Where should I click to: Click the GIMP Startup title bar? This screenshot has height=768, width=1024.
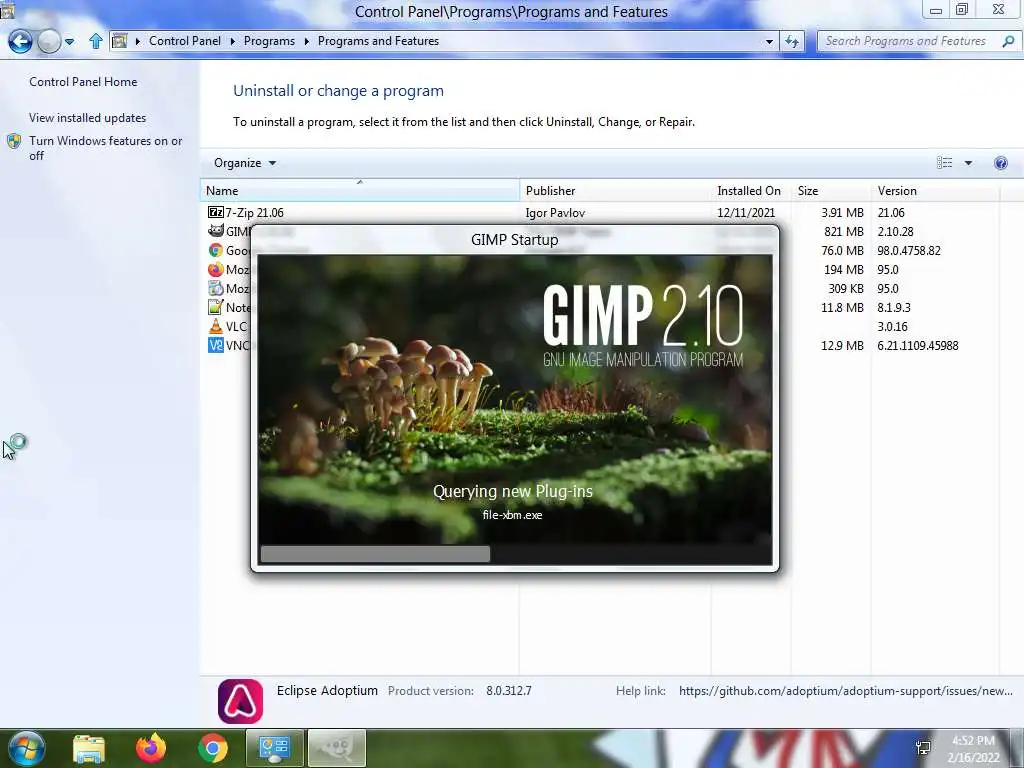click(x=515, y=240)
